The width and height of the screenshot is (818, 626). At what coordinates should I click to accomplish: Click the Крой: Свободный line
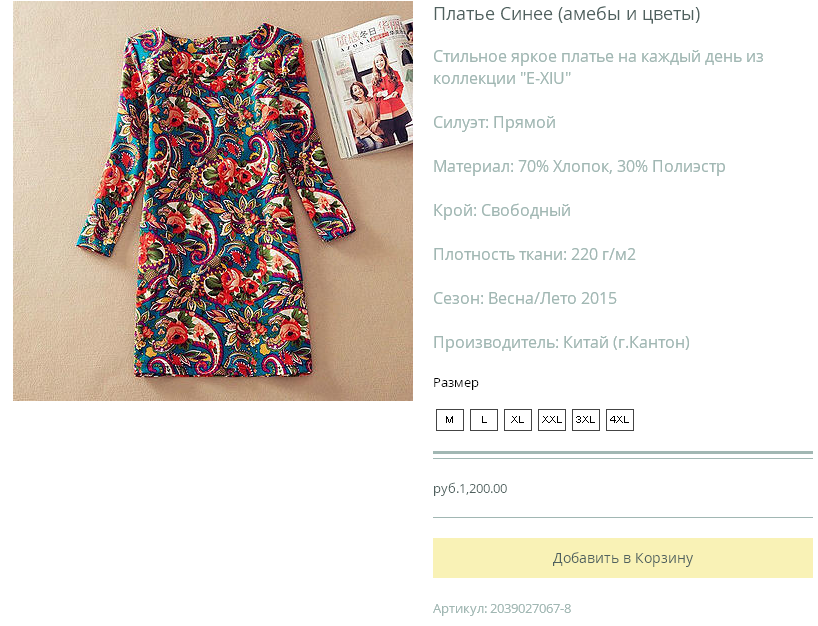502,210
